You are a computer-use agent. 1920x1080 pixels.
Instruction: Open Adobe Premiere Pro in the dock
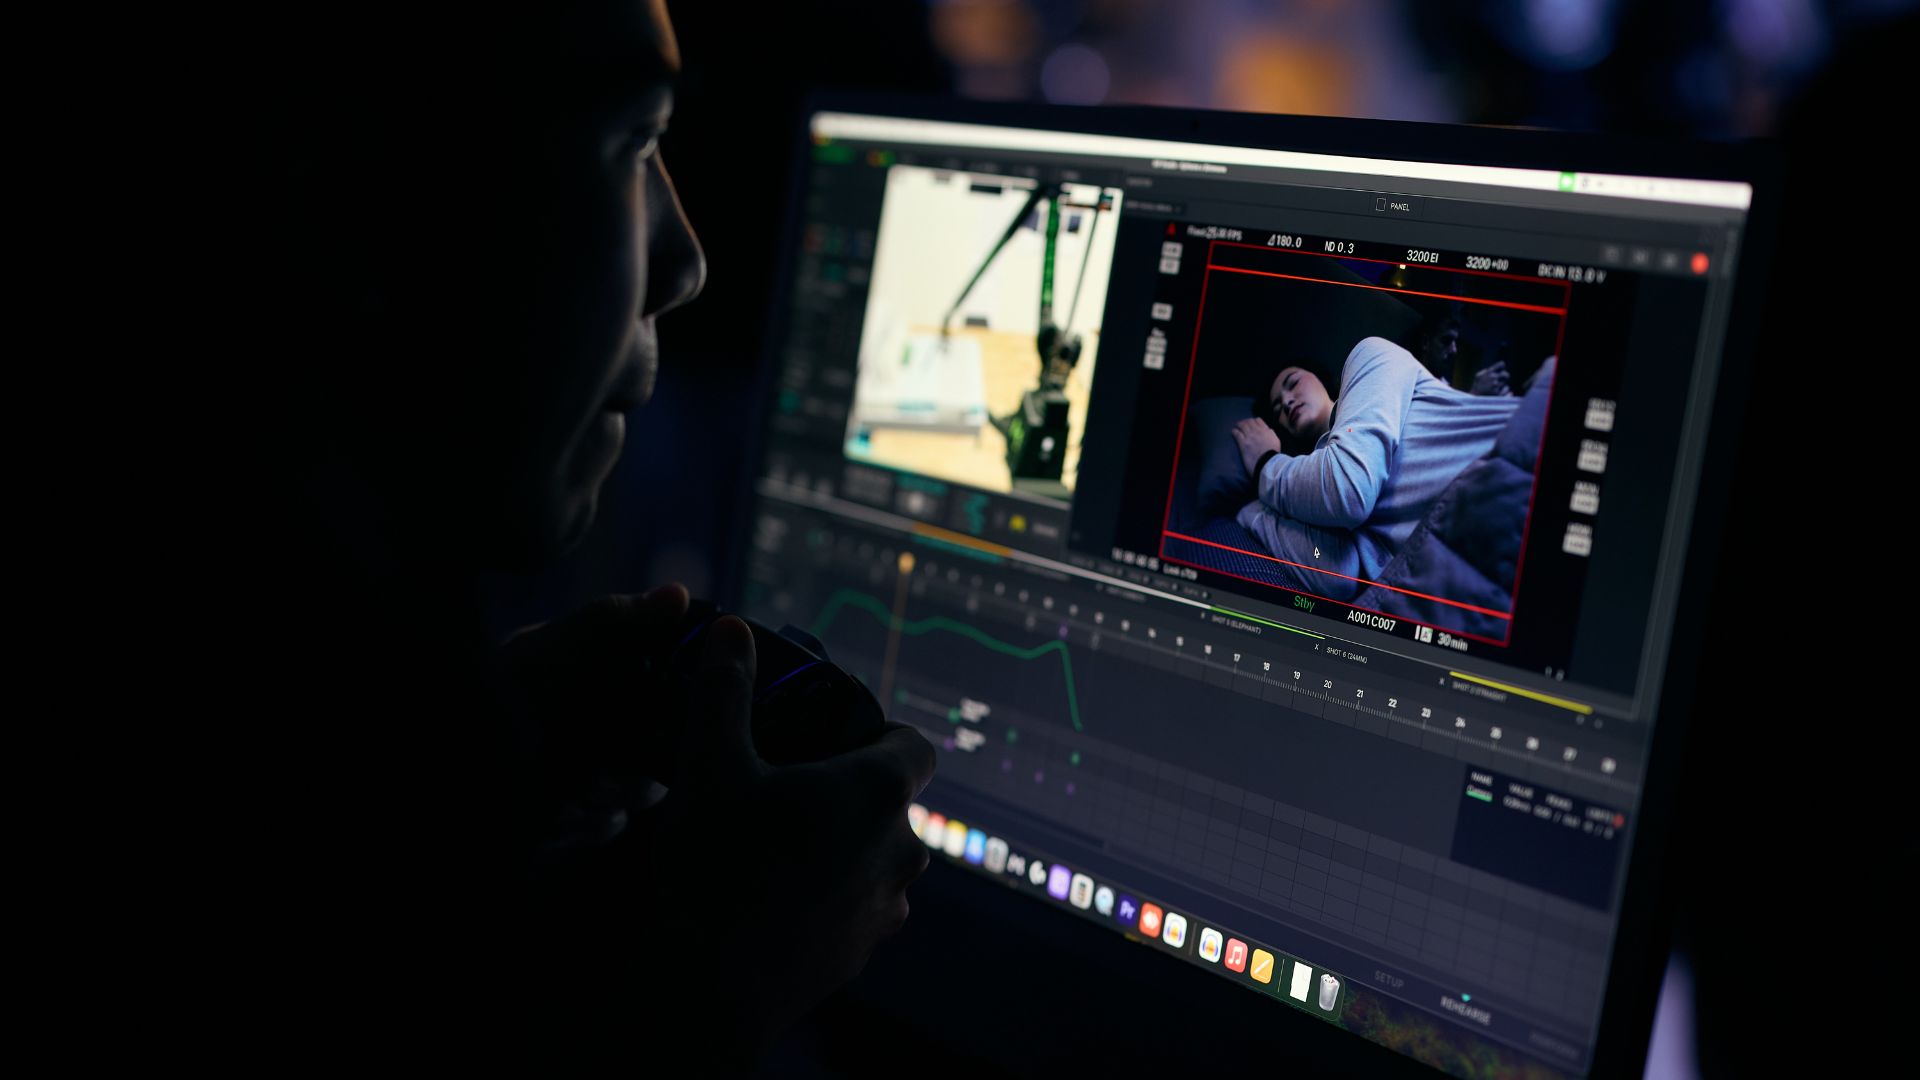pos(1127,910)
